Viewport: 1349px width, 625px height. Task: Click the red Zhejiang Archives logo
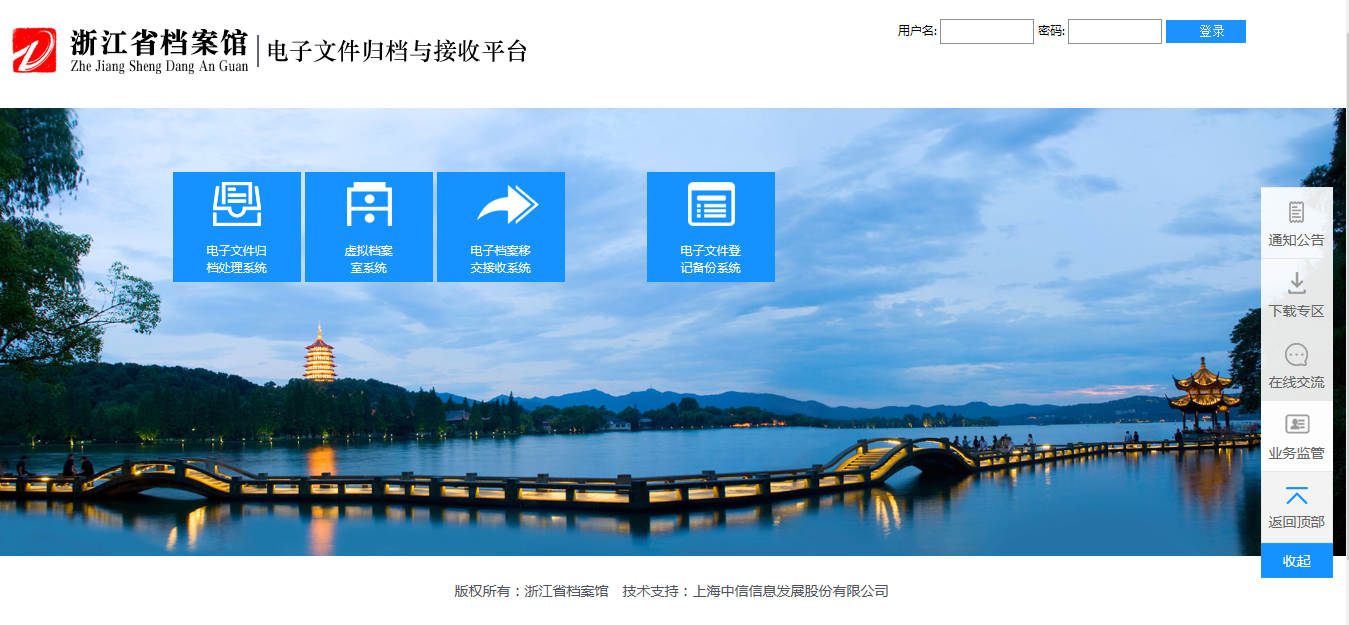pos(35,50)
